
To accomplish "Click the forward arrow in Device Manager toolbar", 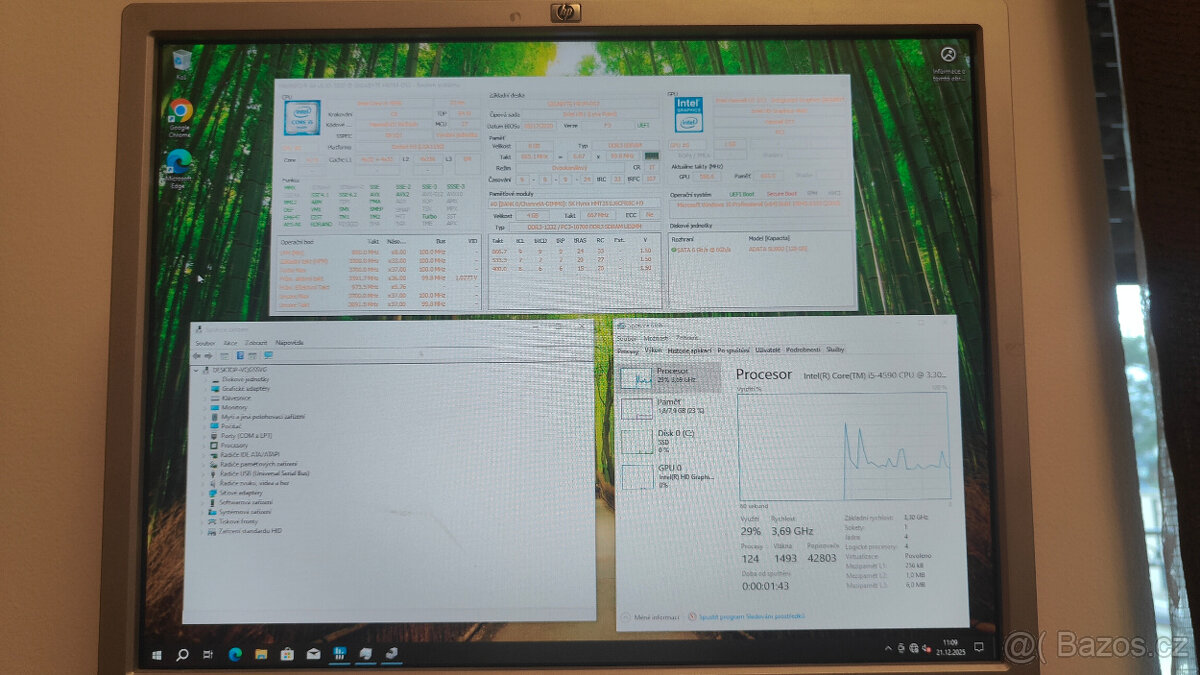I will [x=207, y=354].
